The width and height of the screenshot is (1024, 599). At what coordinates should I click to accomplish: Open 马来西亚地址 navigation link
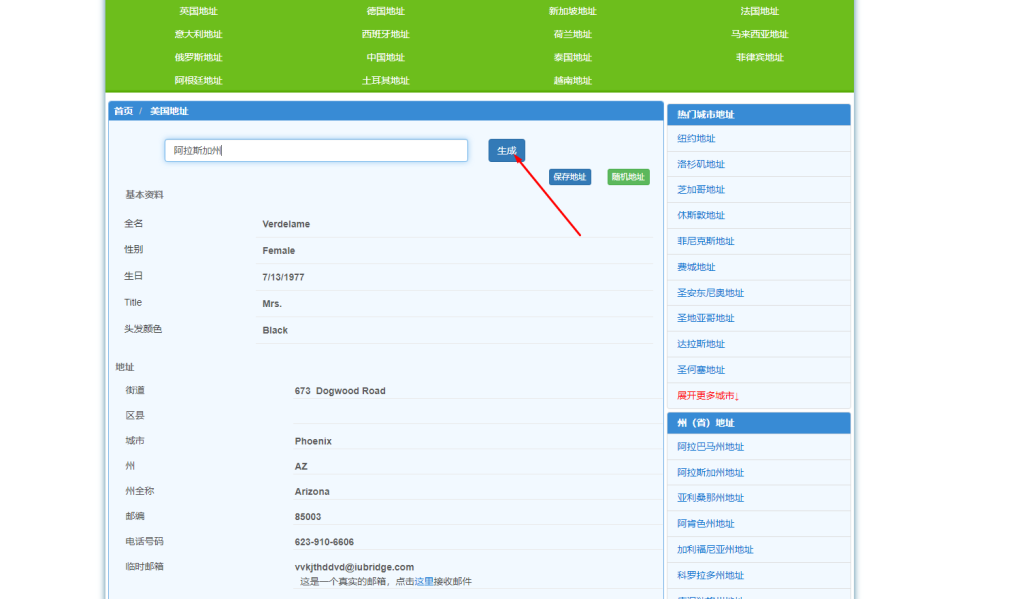point(760,34)
